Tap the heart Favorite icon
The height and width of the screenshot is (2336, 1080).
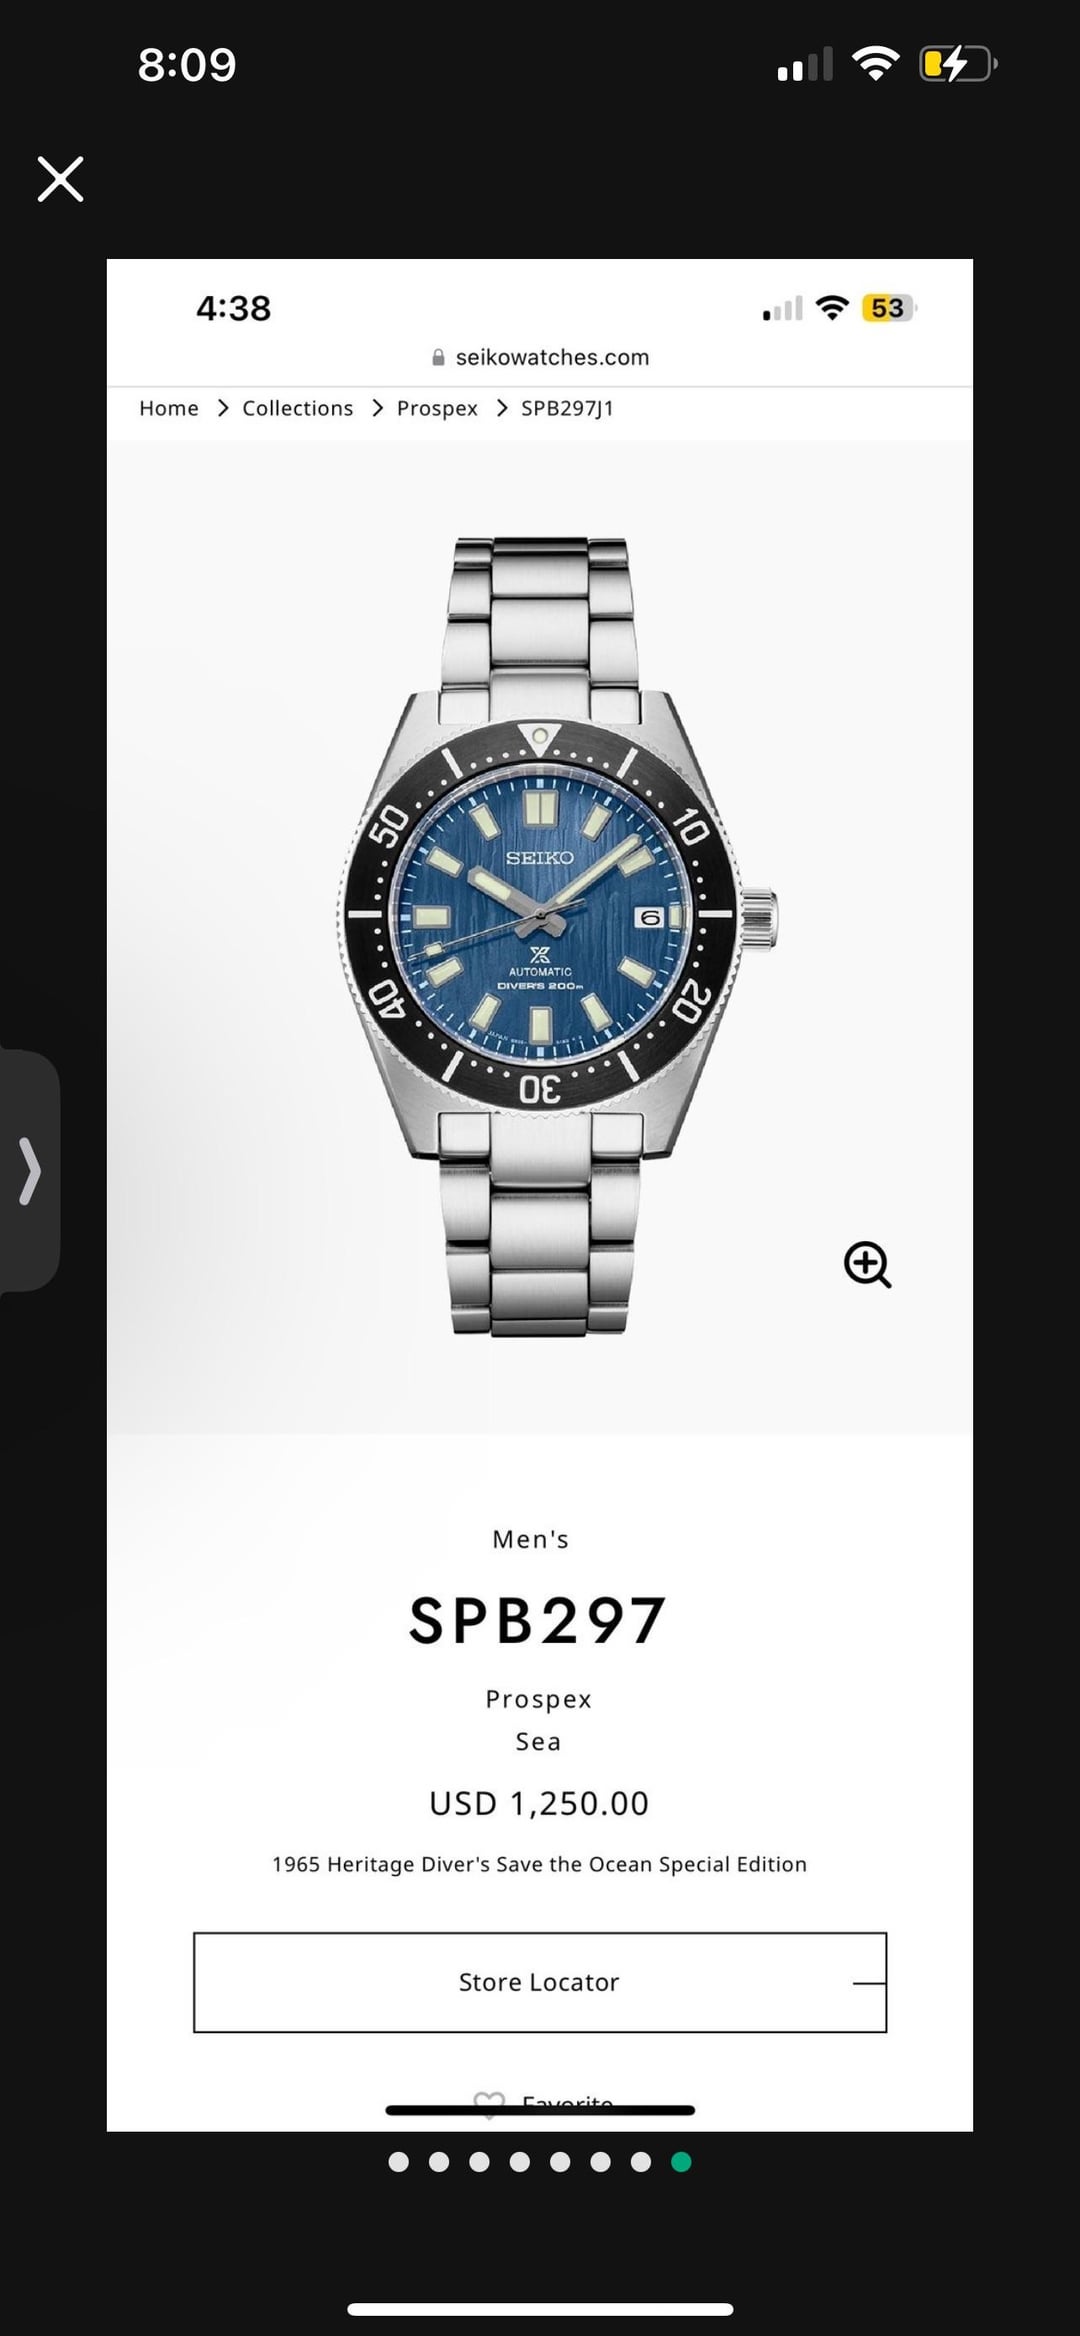(489, 2102)
